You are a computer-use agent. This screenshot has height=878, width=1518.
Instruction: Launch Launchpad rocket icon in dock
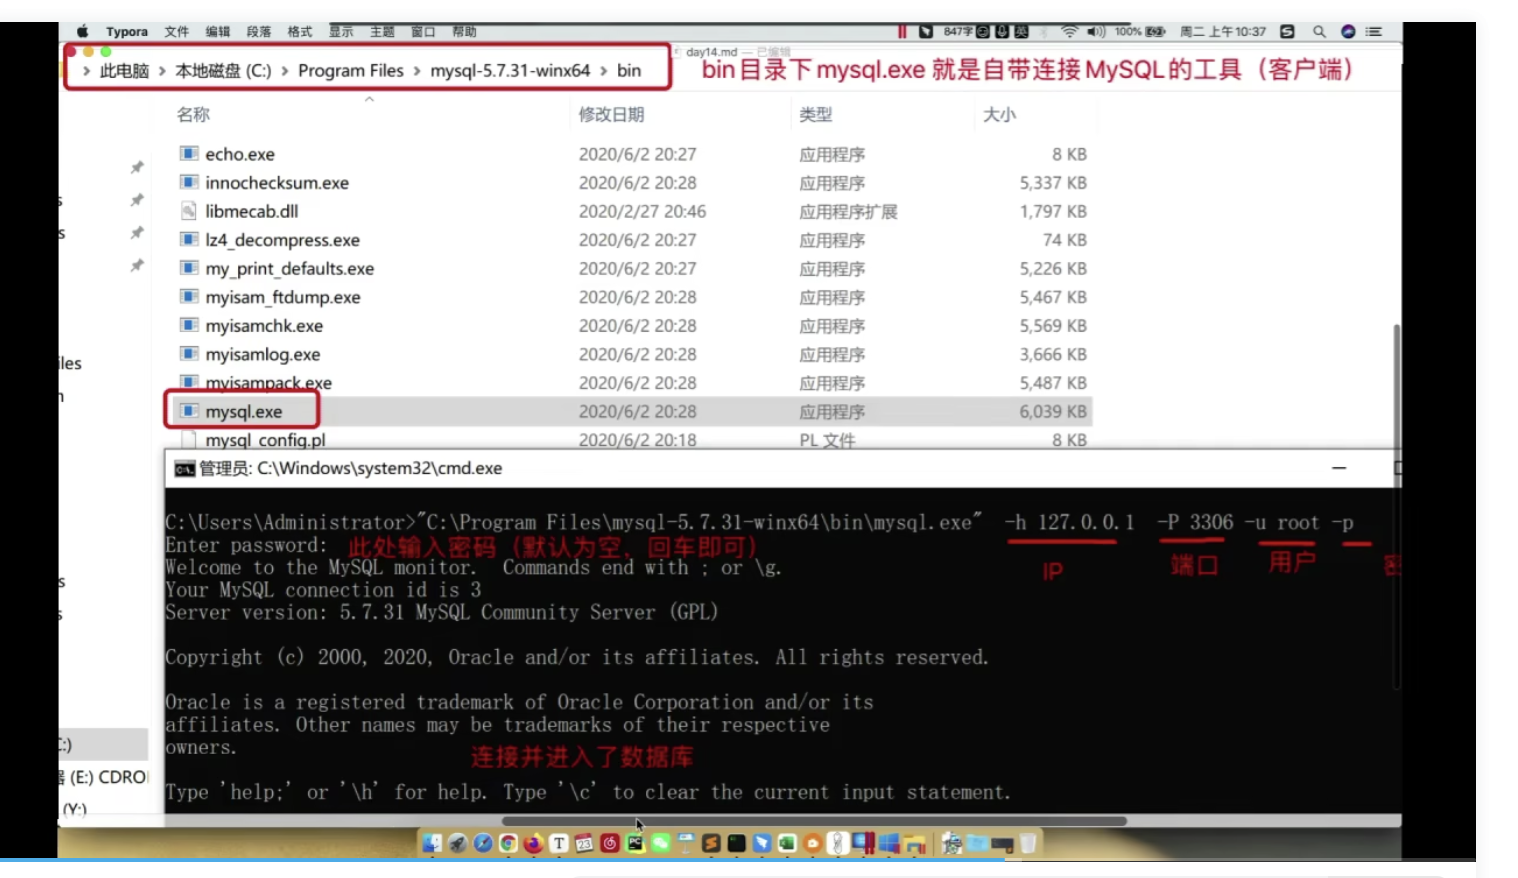pos(458,843)
